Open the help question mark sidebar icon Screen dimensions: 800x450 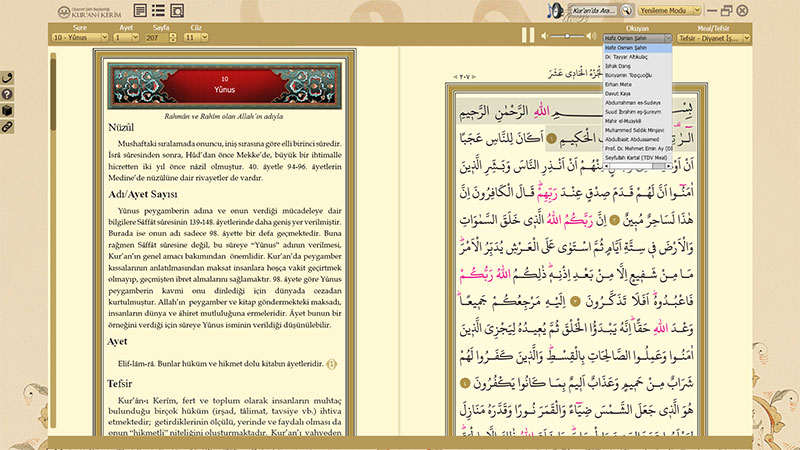tap(7, 94)
